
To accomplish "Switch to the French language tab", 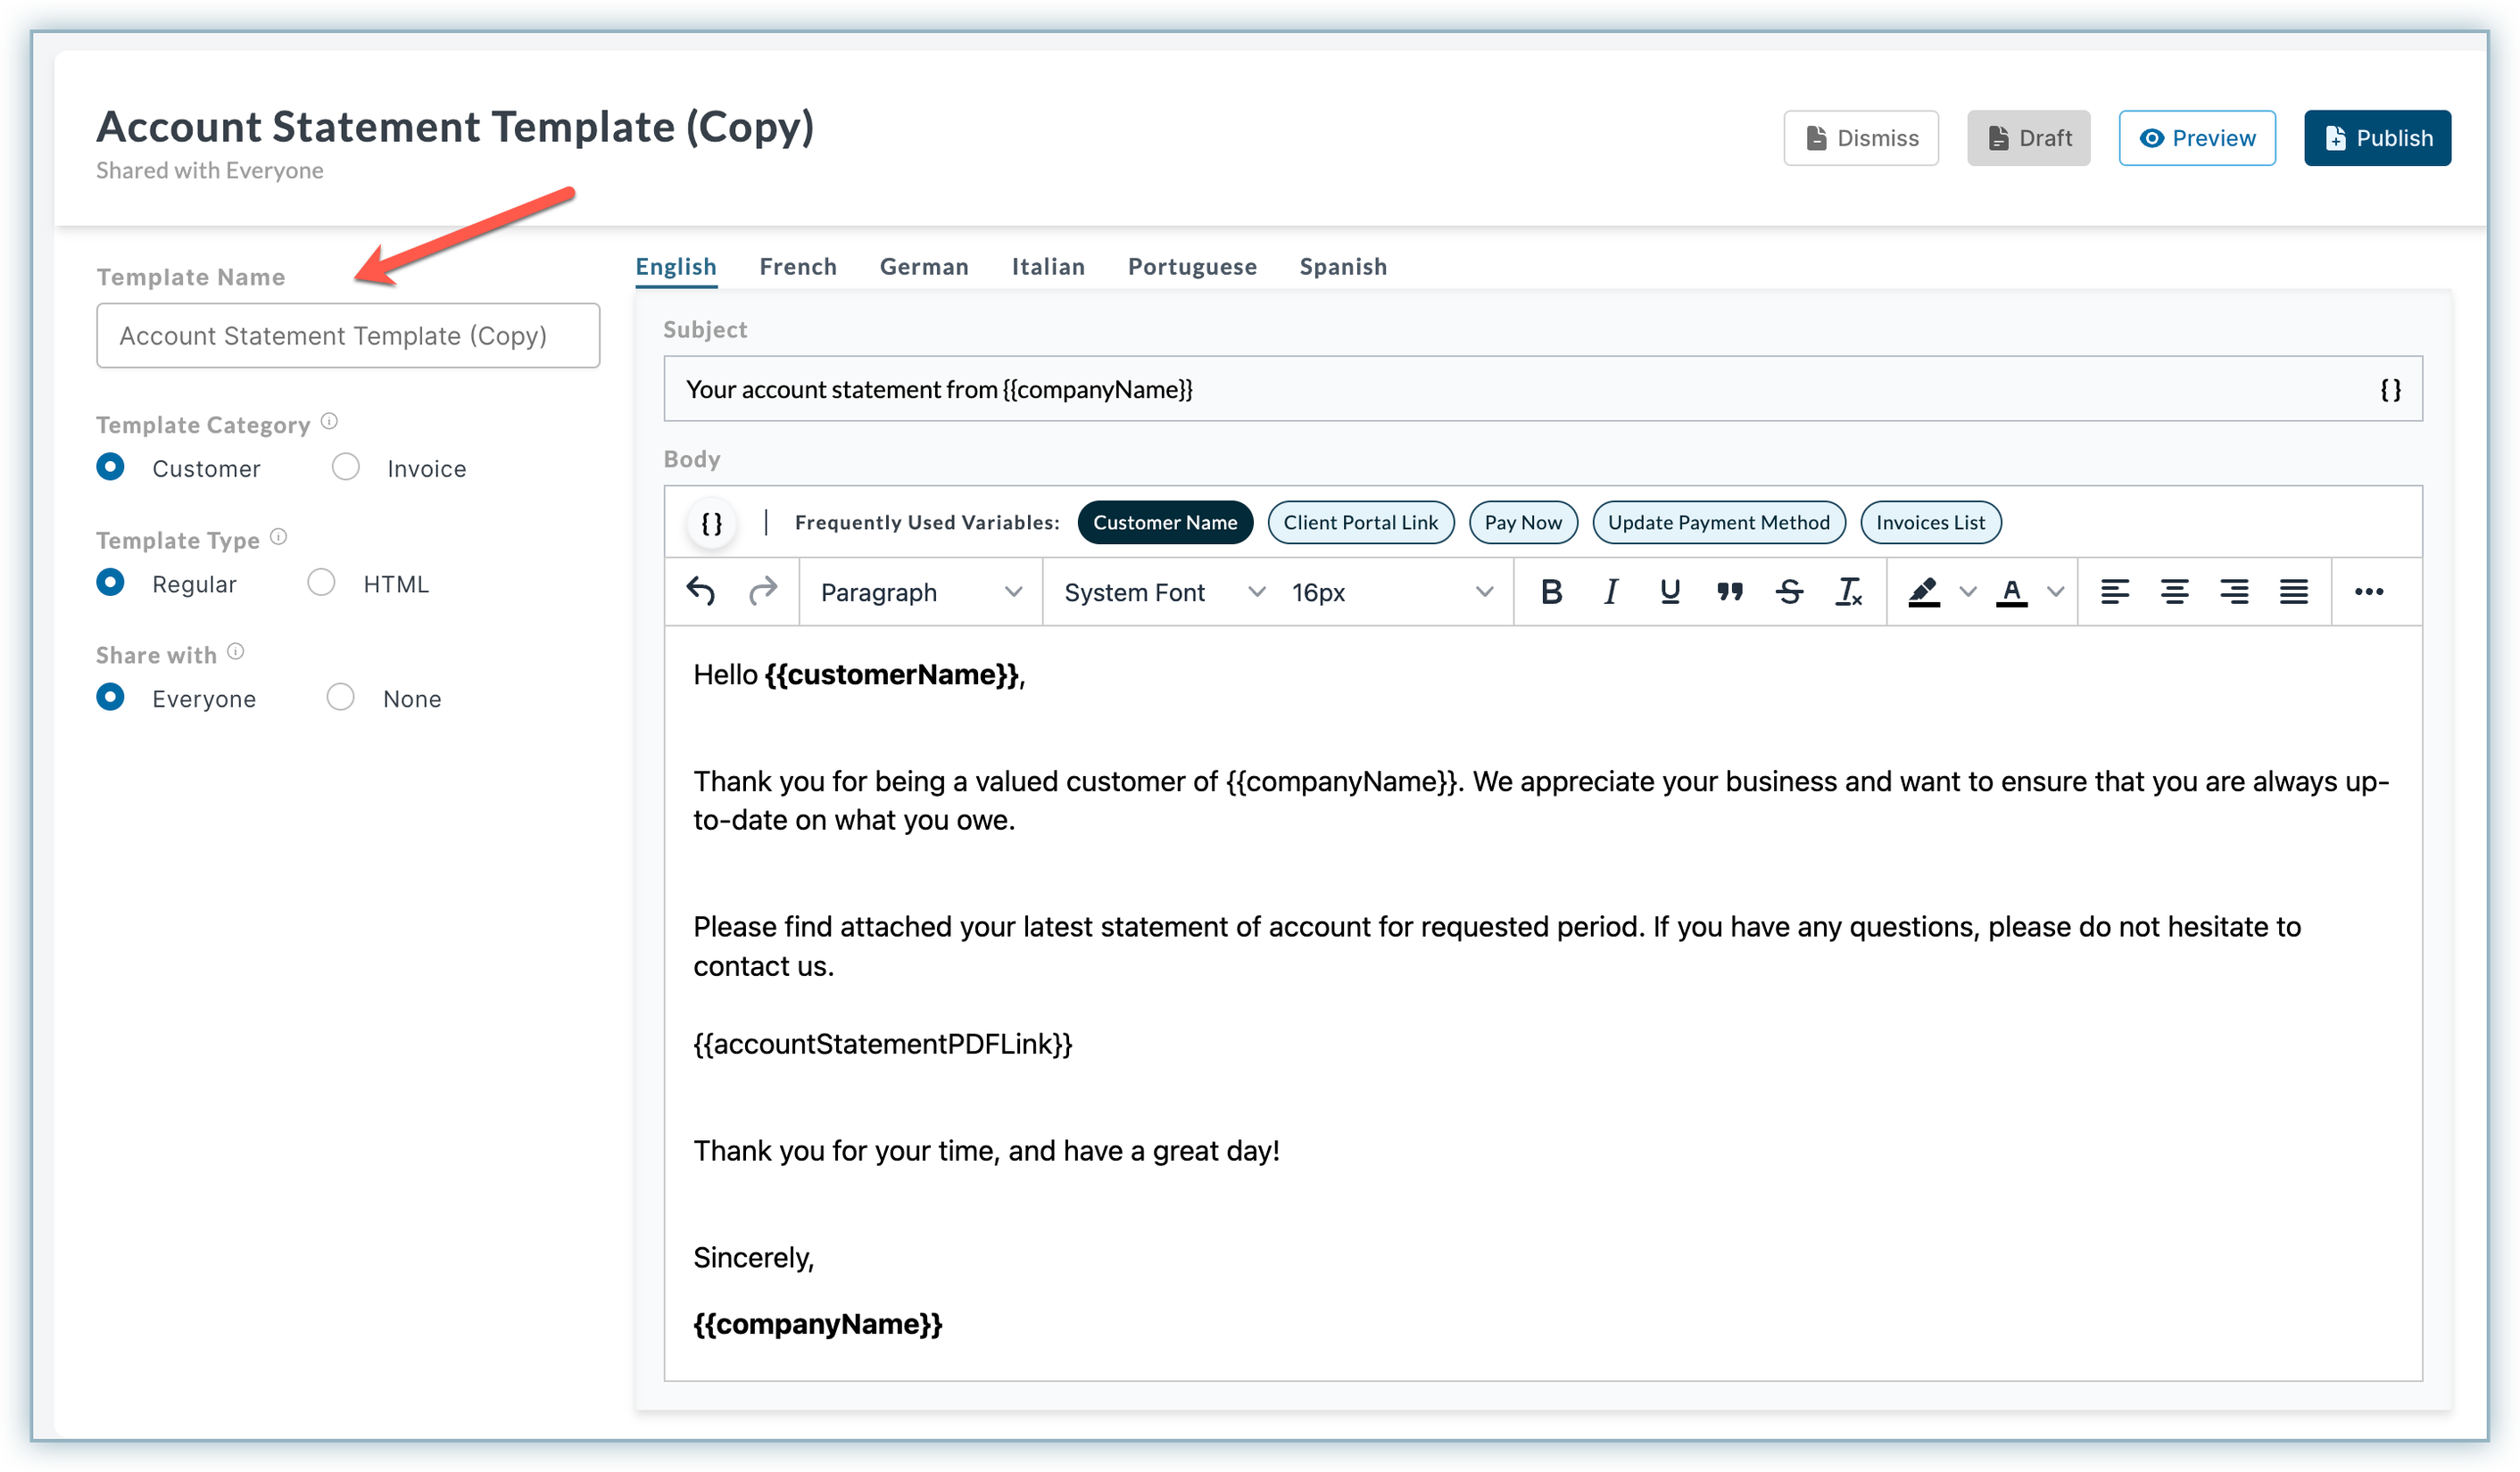I will coord(797,267).
